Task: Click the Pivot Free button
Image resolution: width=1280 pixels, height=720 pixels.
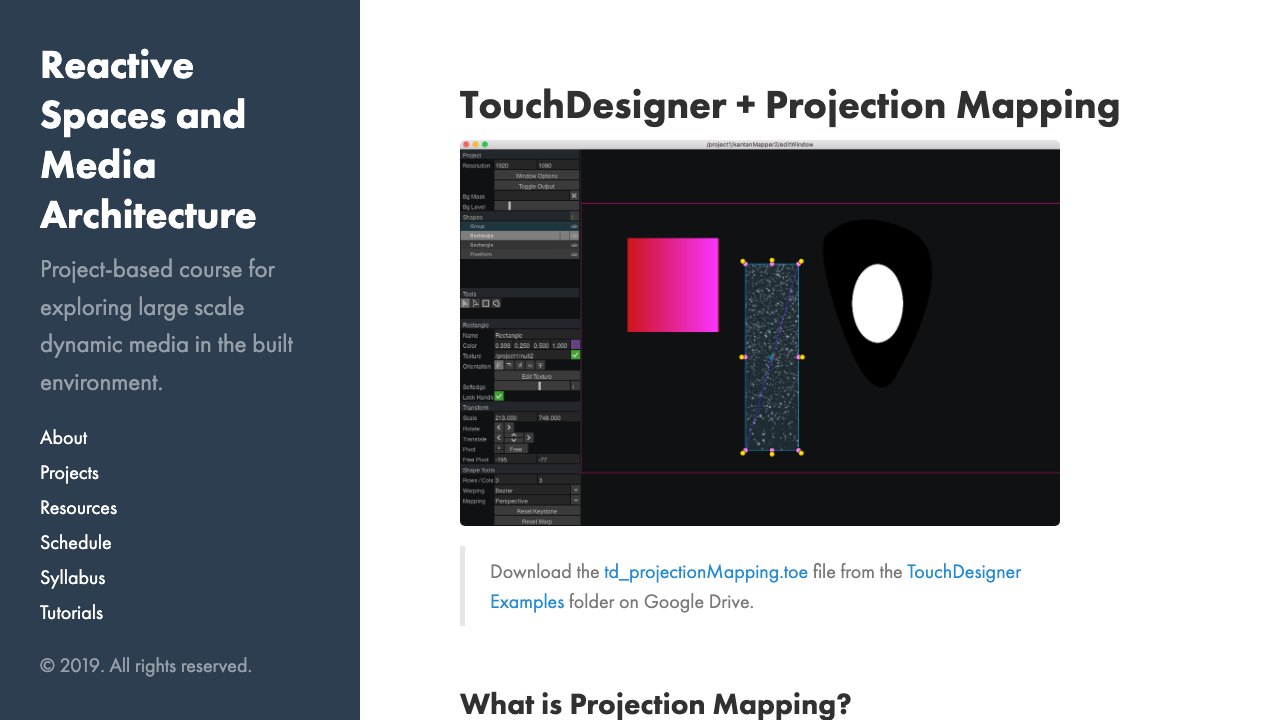Action: point(516,449)
